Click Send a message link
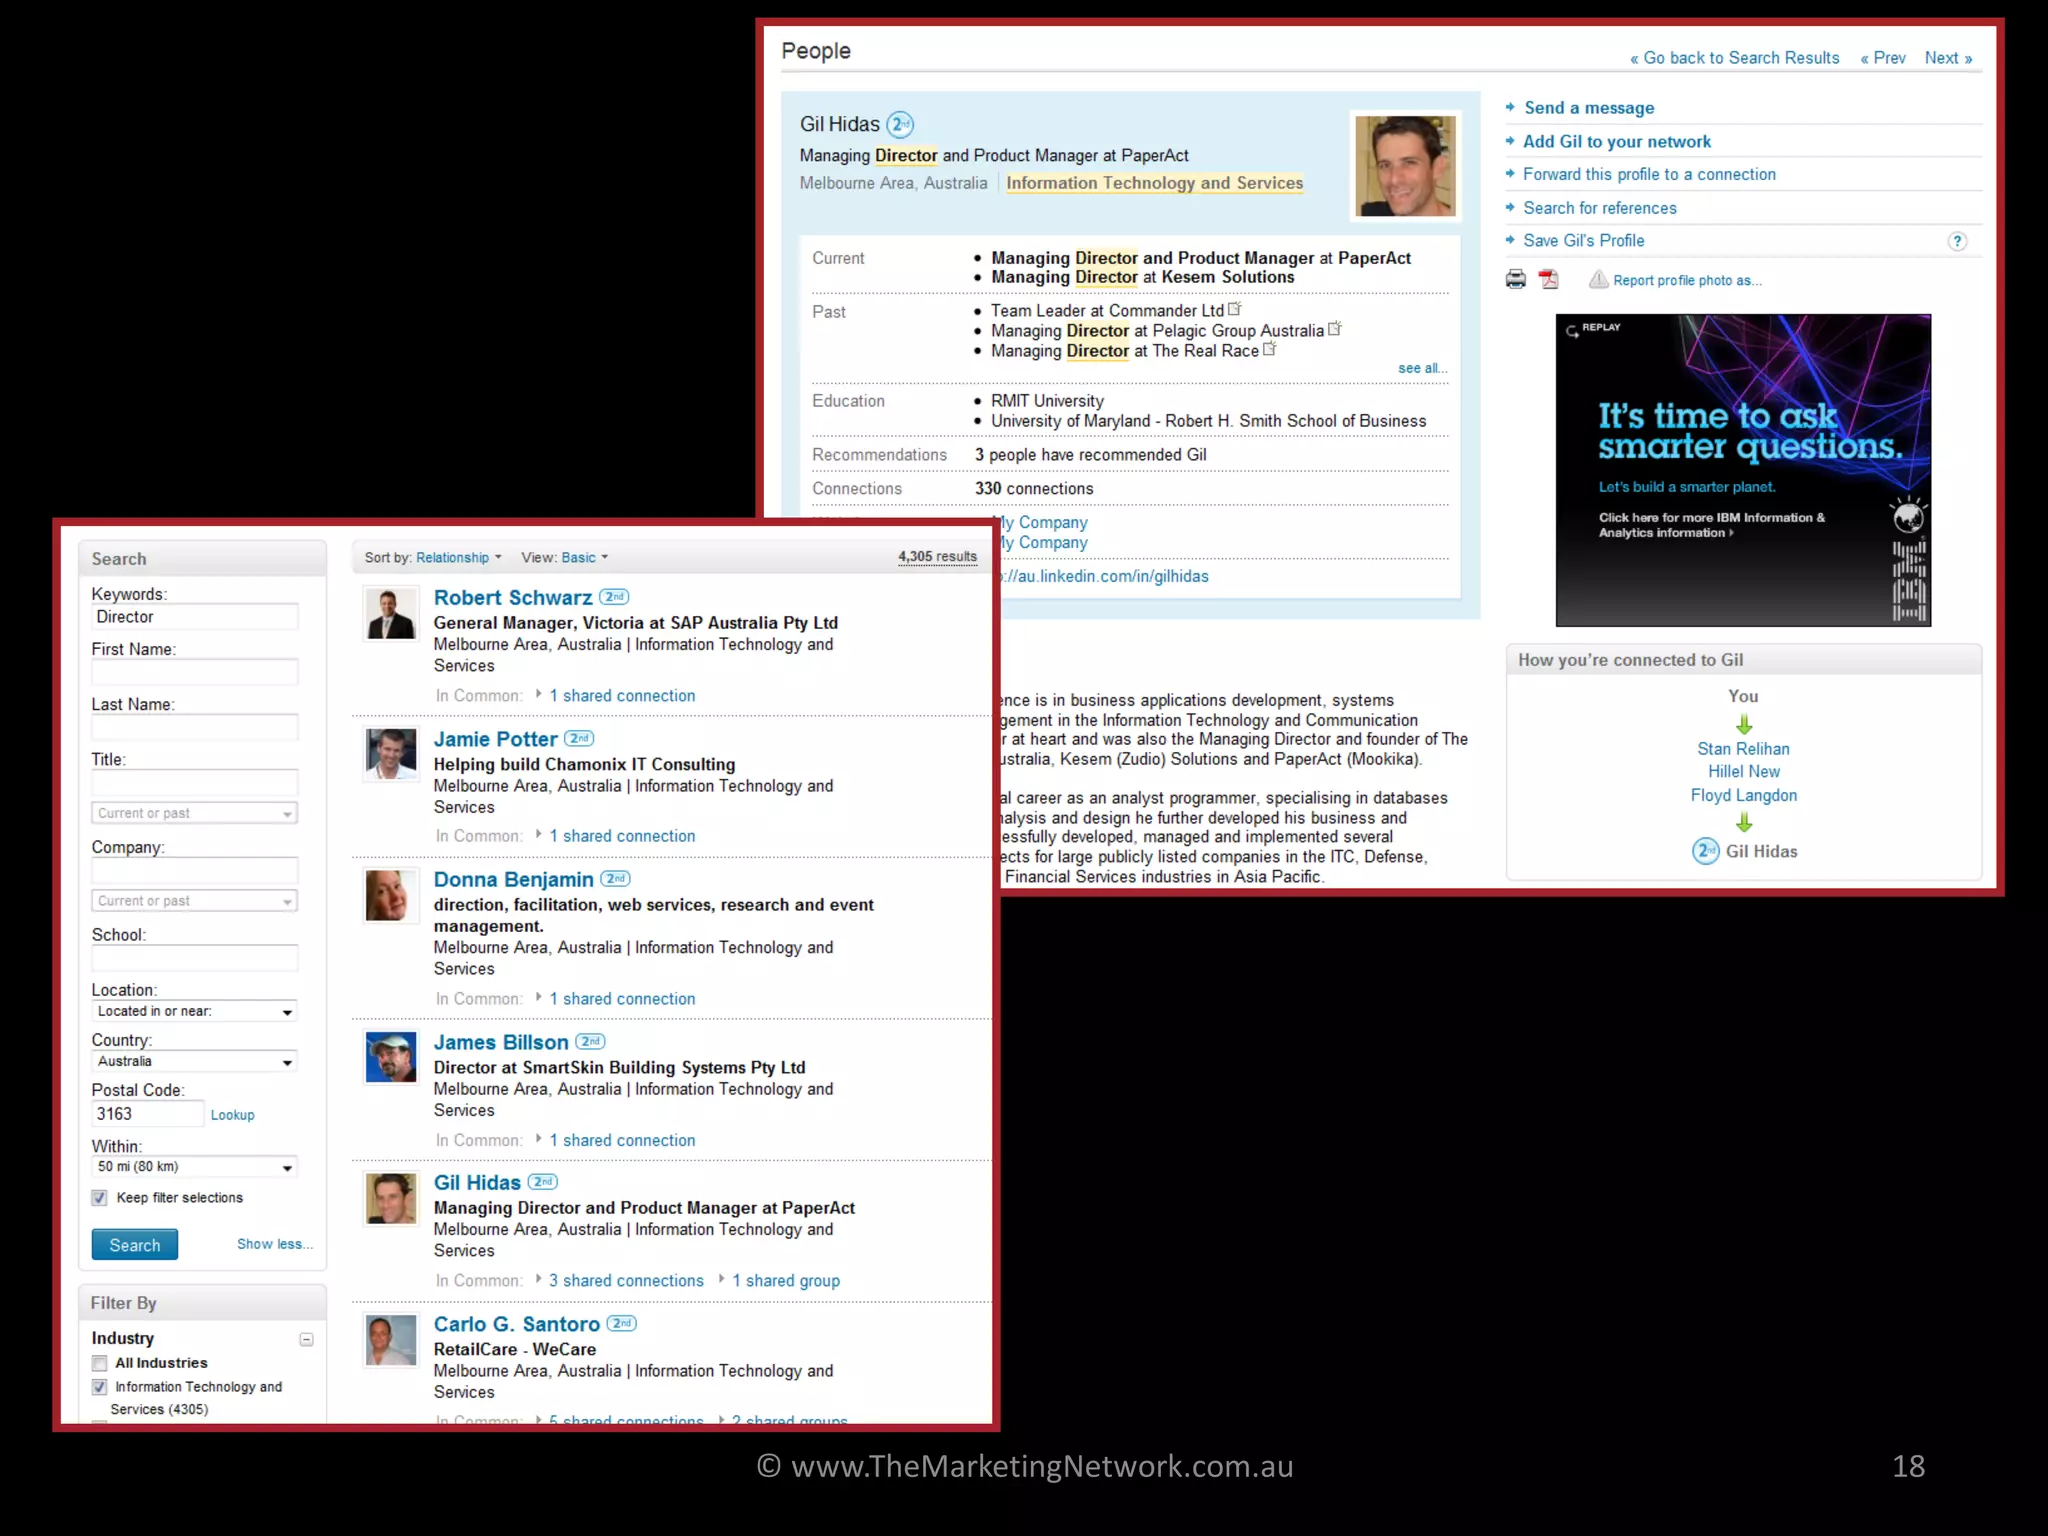The width and height of the screenshot is (2048, 1536). click(x=1588, y=108)
